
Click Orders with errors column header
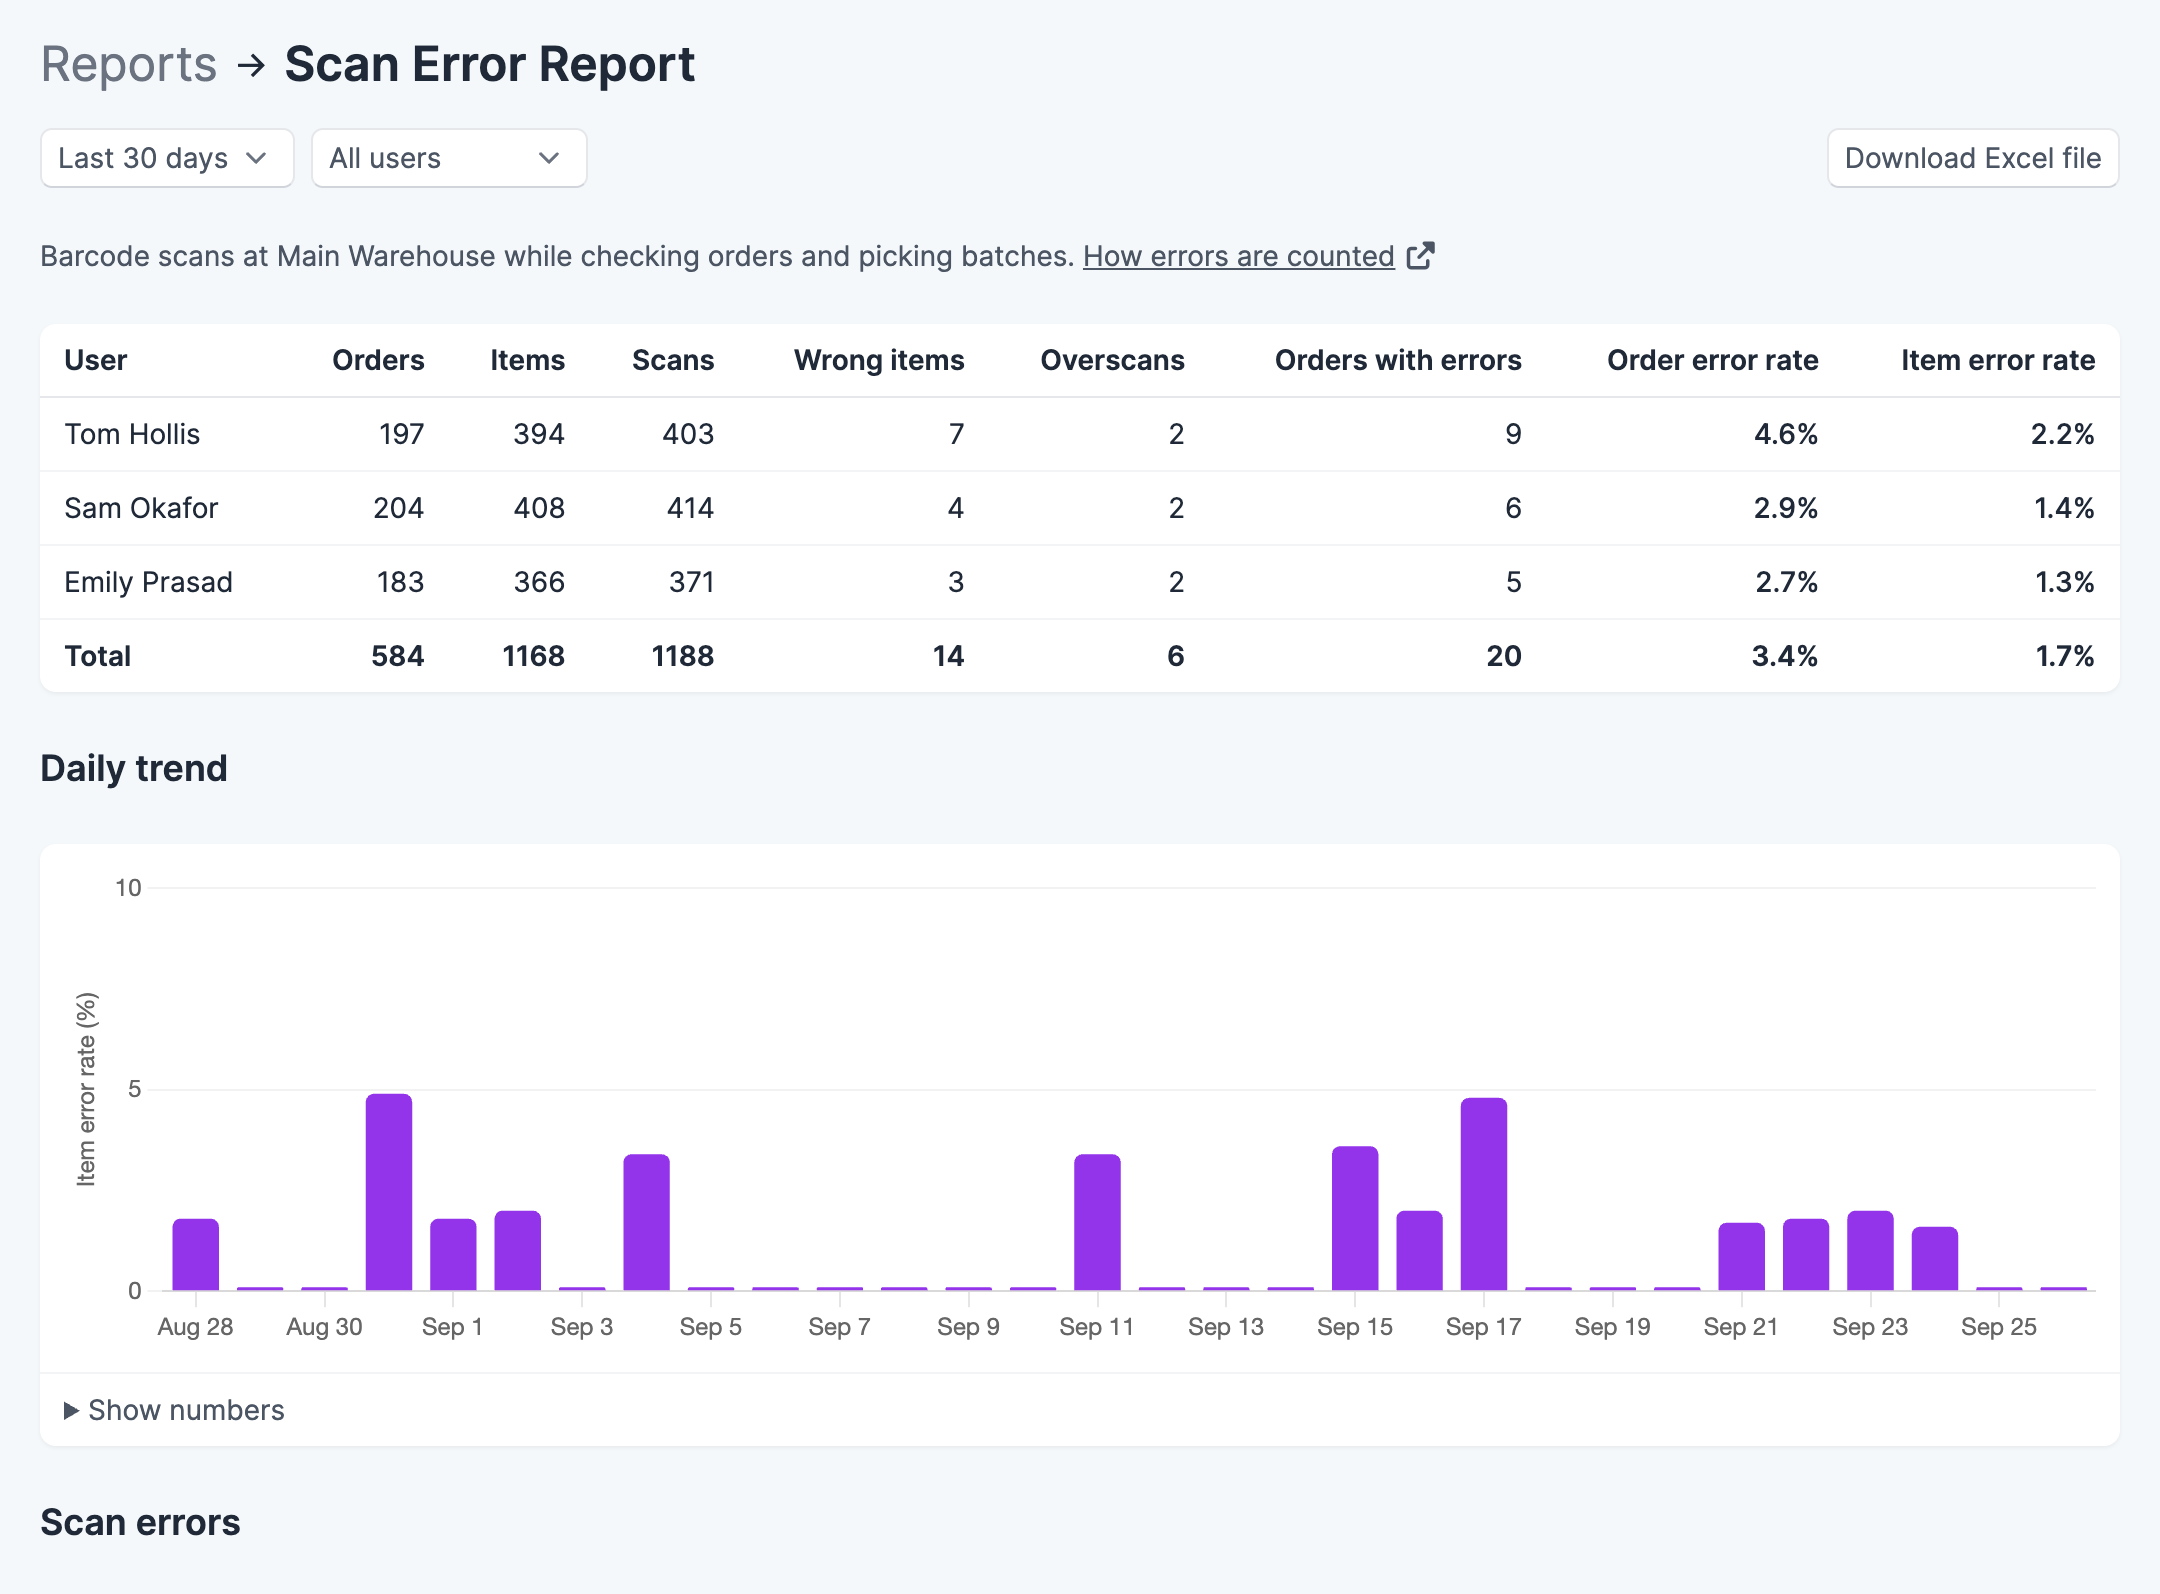(x=1398, y=360)
